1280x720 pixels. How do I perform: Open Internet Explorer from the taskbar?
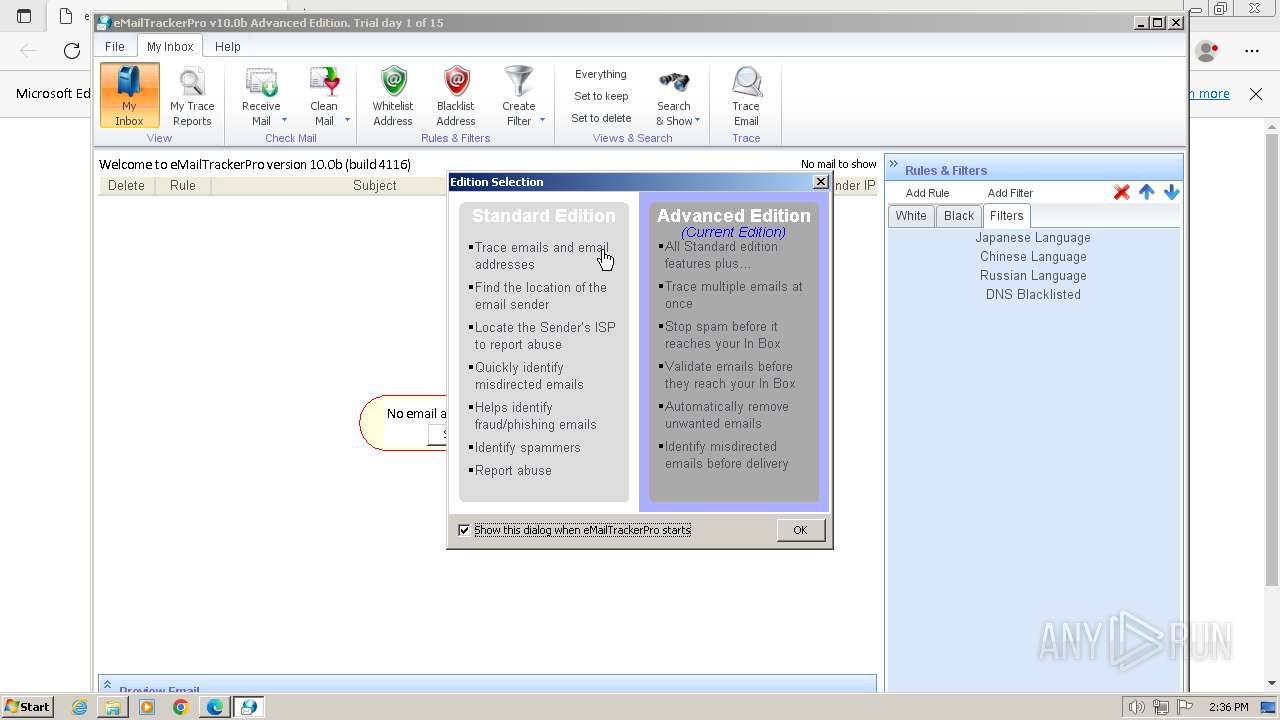point(80,707)
